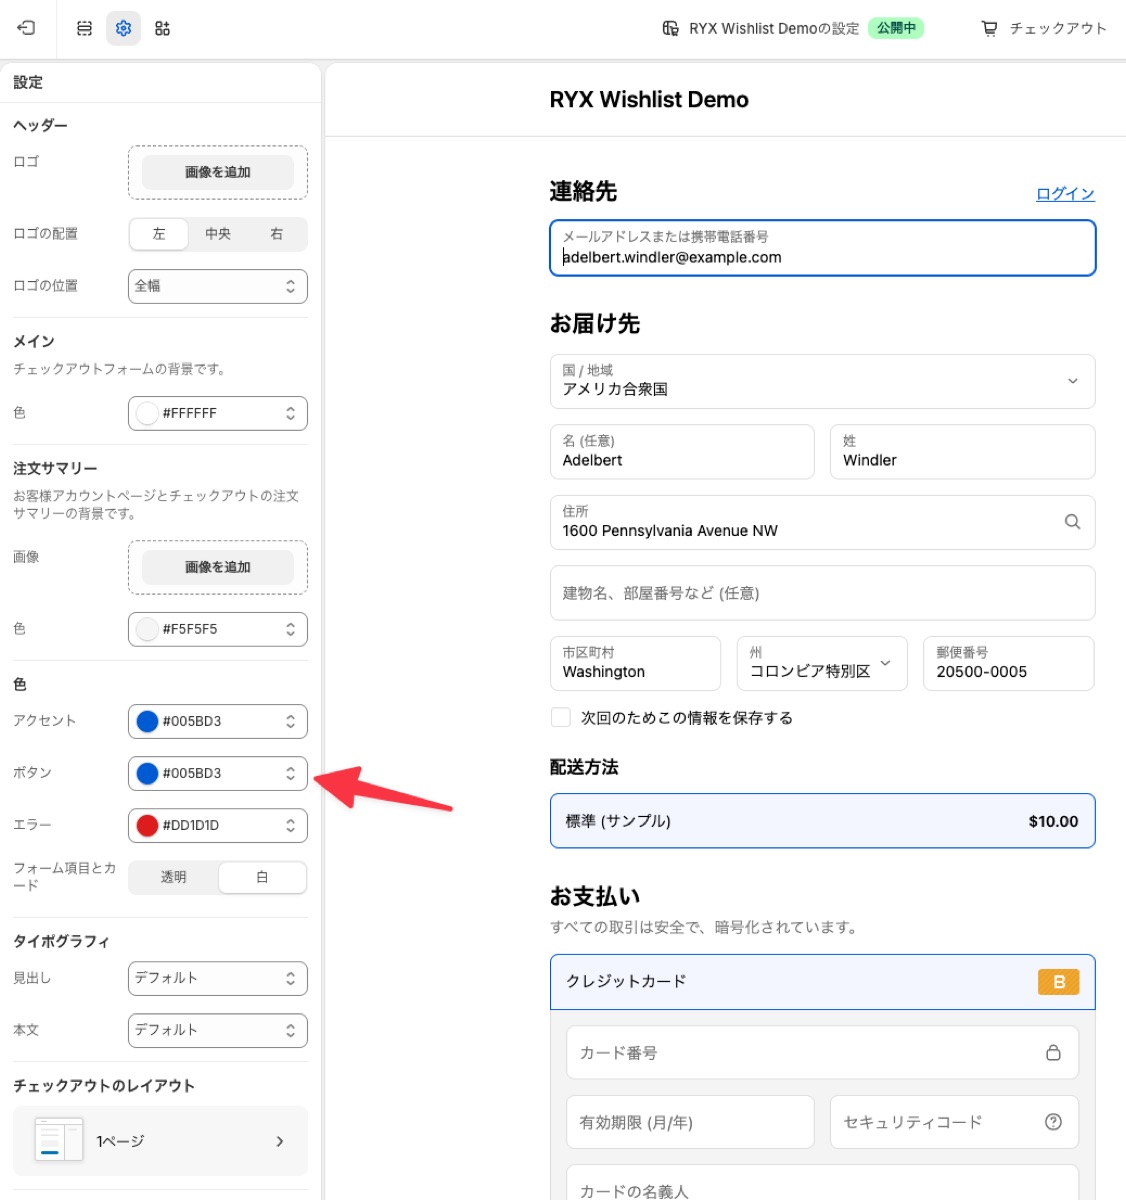1126x1200 pixels.
Task: Click 画像を追加 for order summary image
Action: (218, 567)
